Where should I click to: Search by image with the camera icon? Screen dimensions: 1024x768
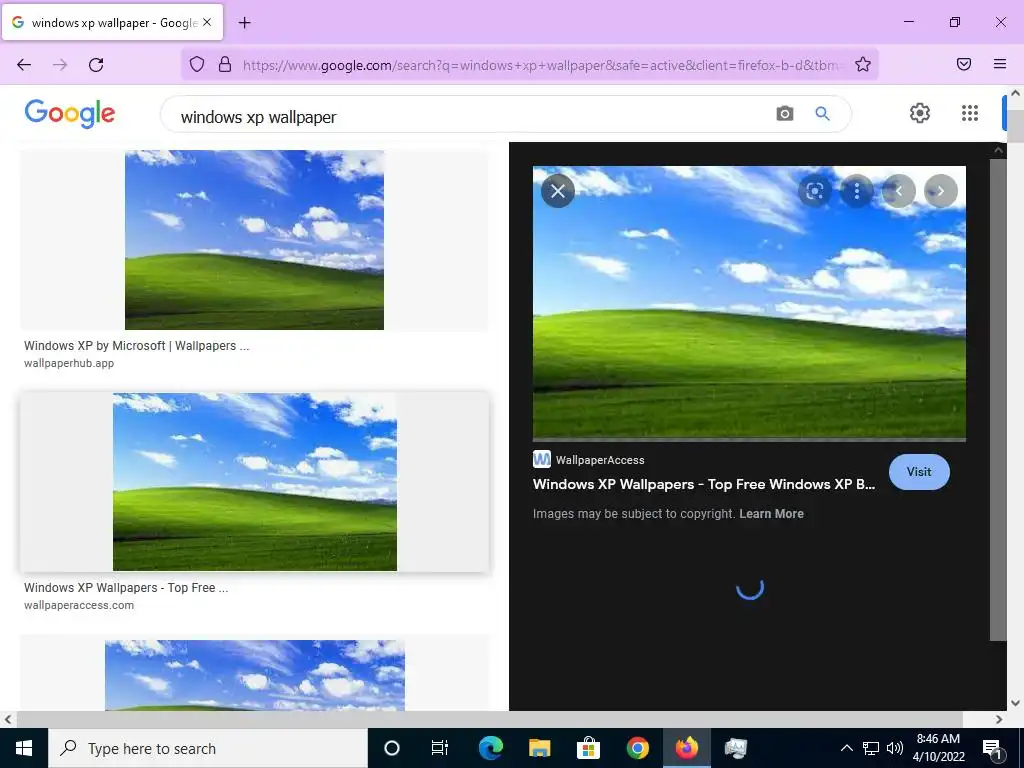click(785, 114)
